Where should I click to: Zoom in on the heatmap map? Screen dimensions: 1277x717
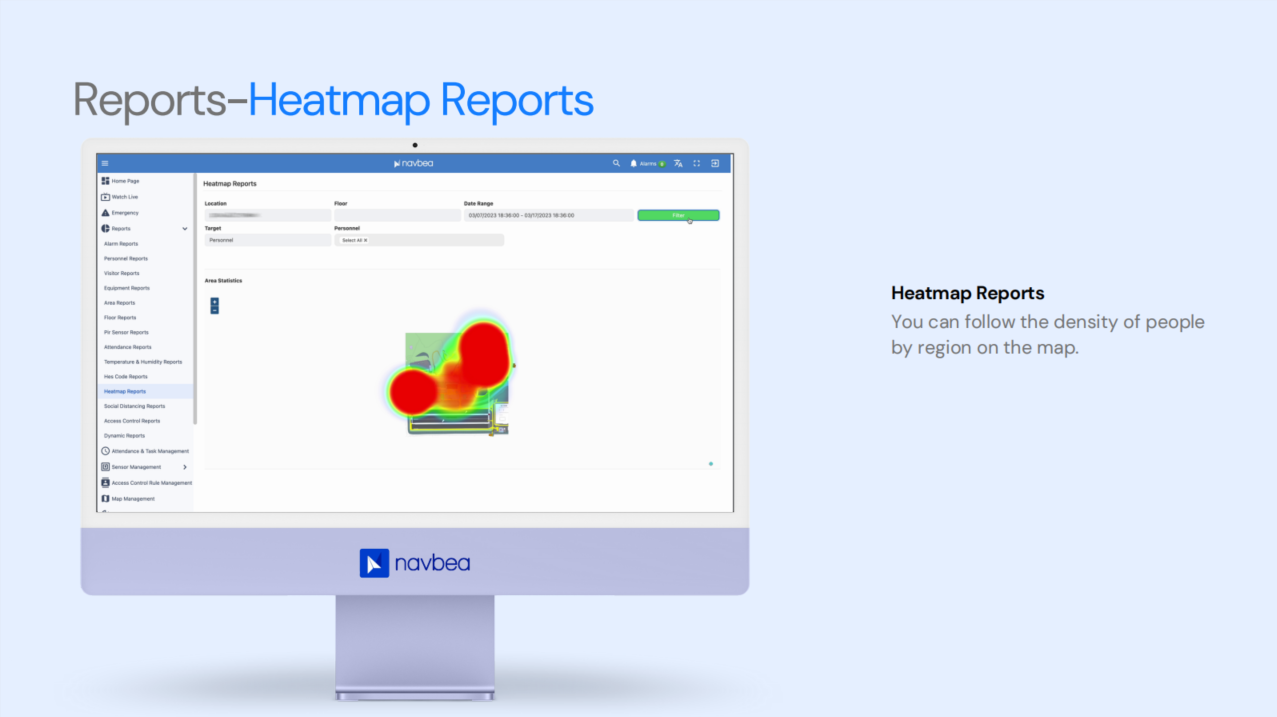pos(214,301)
